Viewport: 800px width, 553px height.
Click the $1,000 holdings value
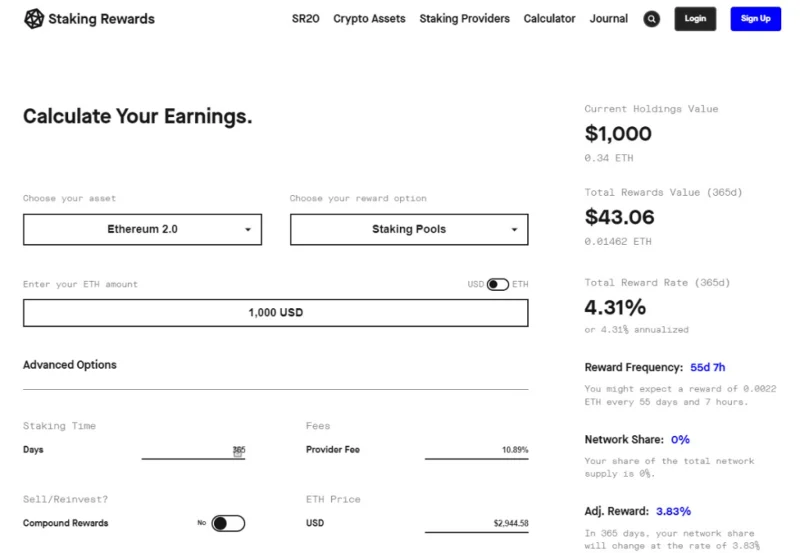tap(618, 134)
